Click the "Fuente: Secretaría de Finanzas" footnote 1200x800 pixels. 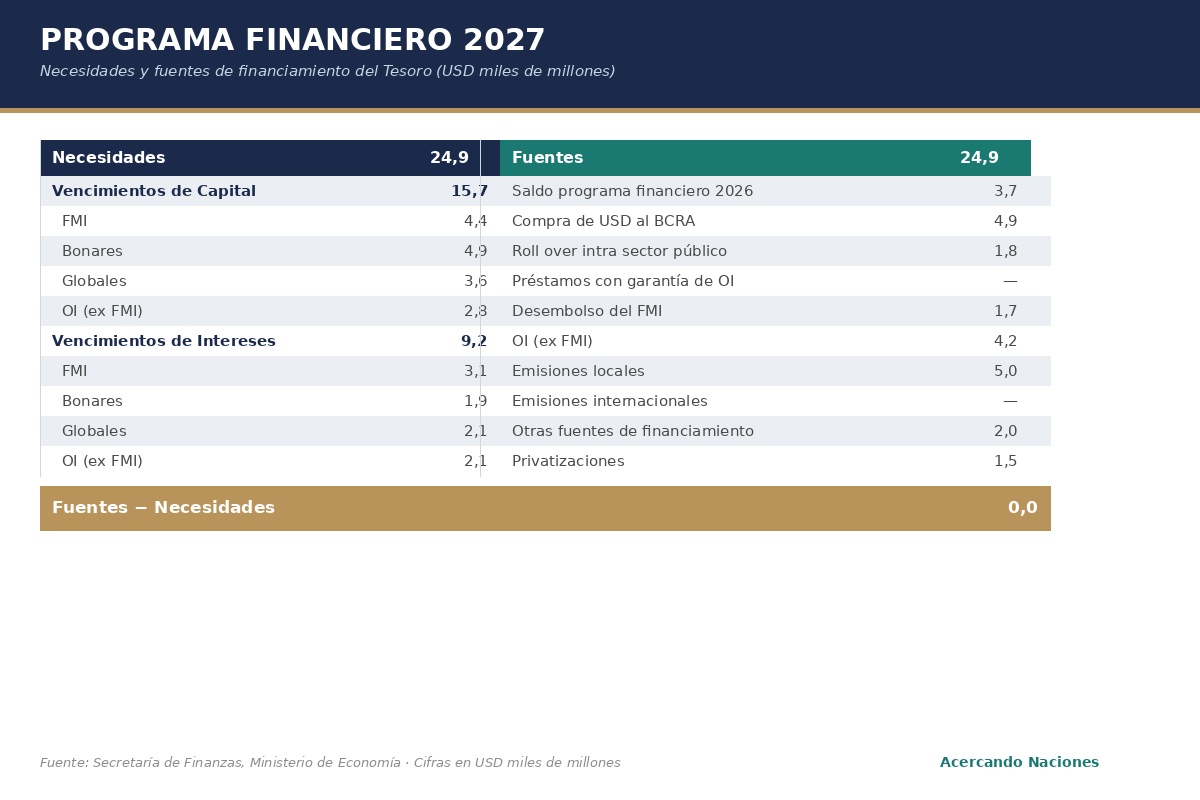click(x=330, y=763)
